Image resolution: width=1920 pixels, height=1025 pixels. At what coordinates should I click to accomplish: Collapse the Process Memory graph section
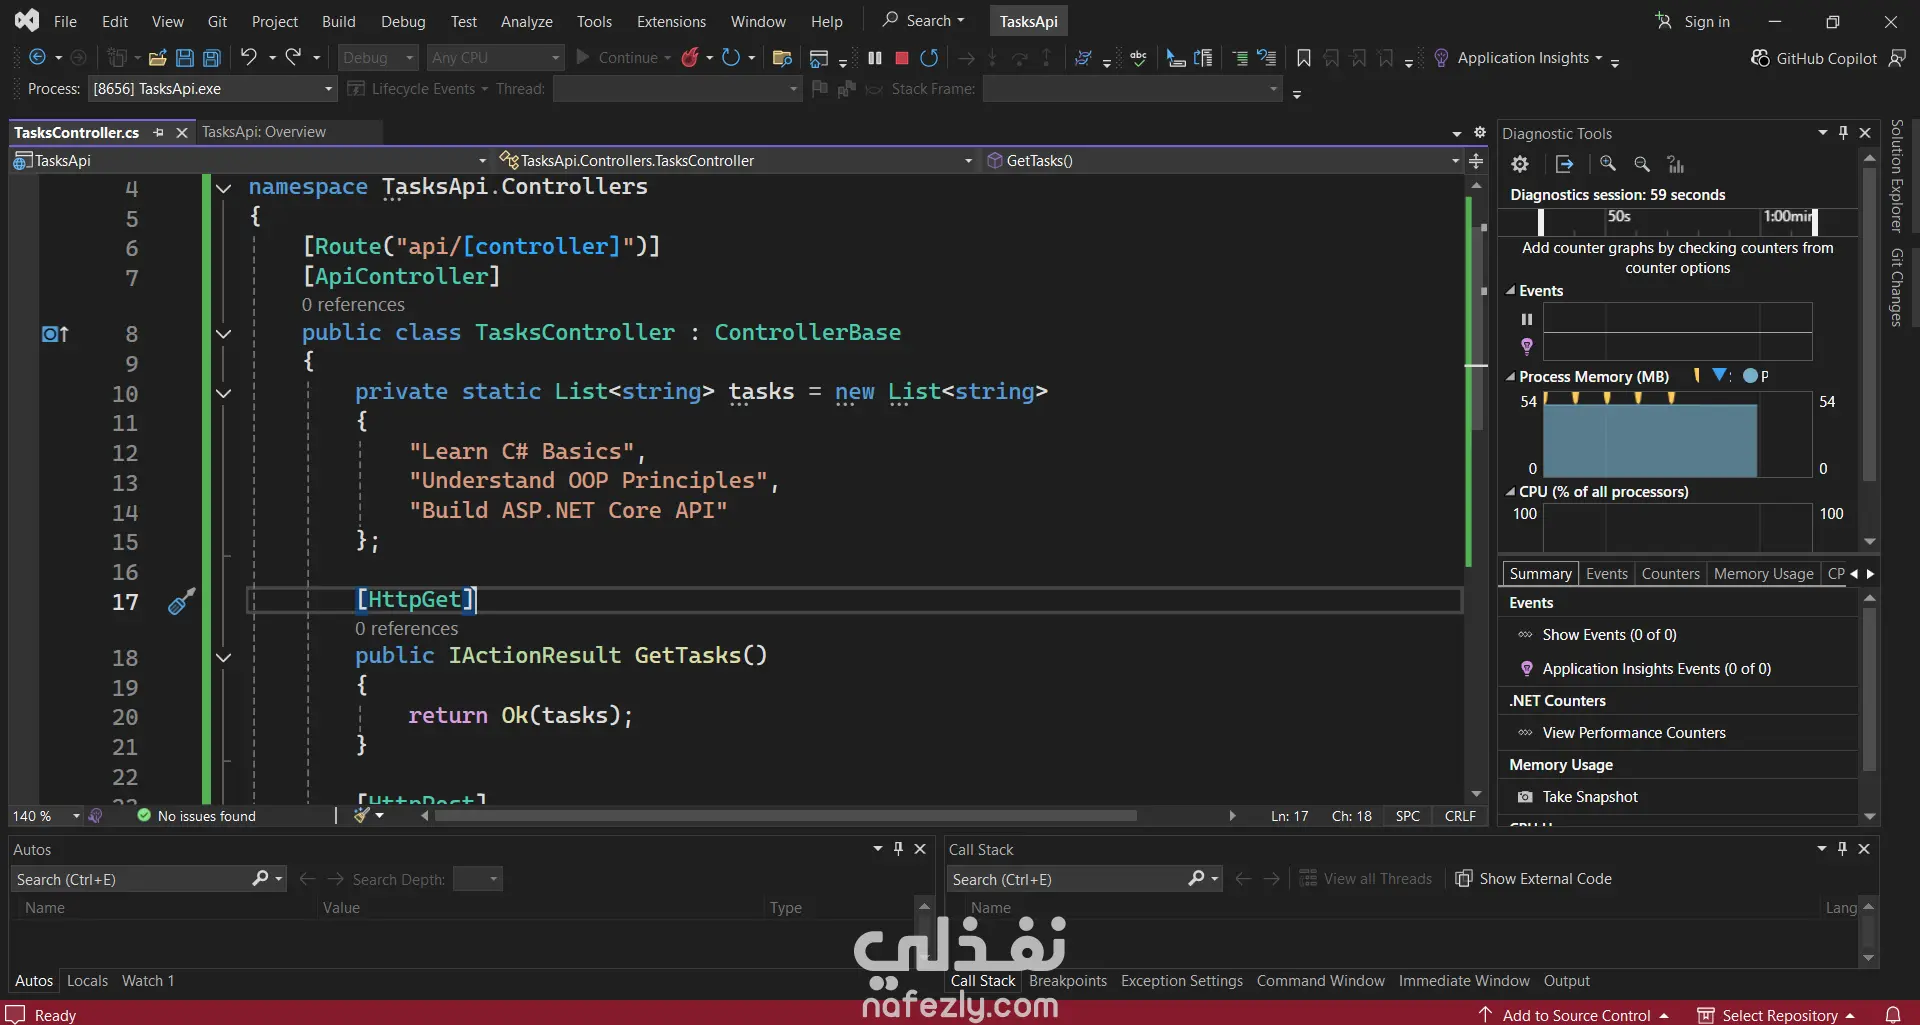pyautogui.click(x=1511, y=377)
